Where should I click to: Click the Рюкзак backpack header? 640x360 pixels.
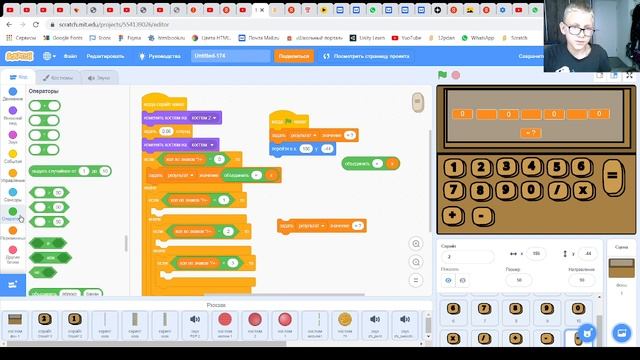[x=216, y=305]
